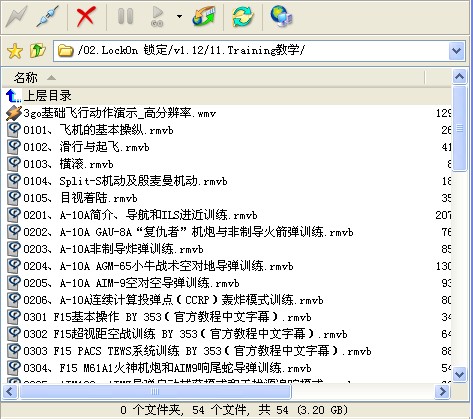Click the green refresh arrows icon

click(242, 16)
